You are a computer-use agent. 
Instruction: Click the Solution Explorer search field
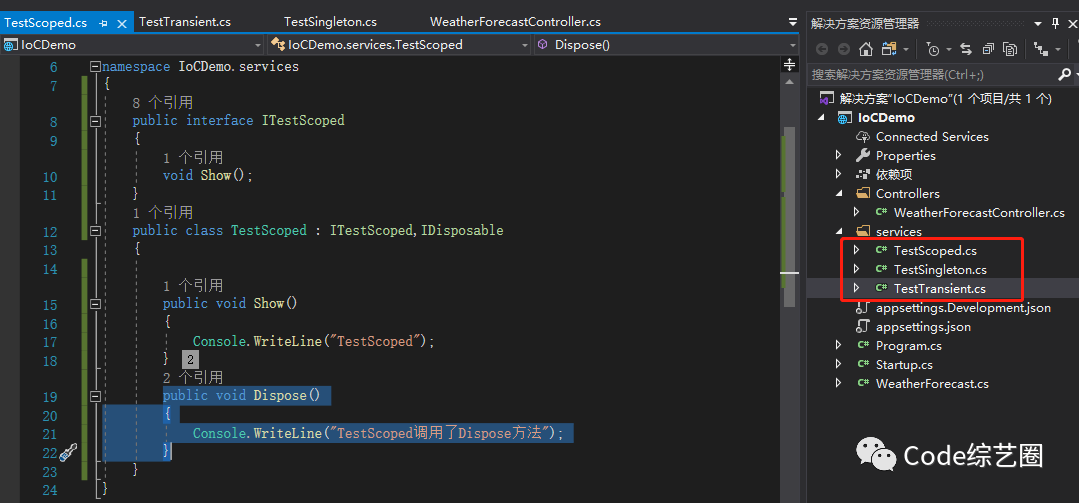click(x=932, y=74)
